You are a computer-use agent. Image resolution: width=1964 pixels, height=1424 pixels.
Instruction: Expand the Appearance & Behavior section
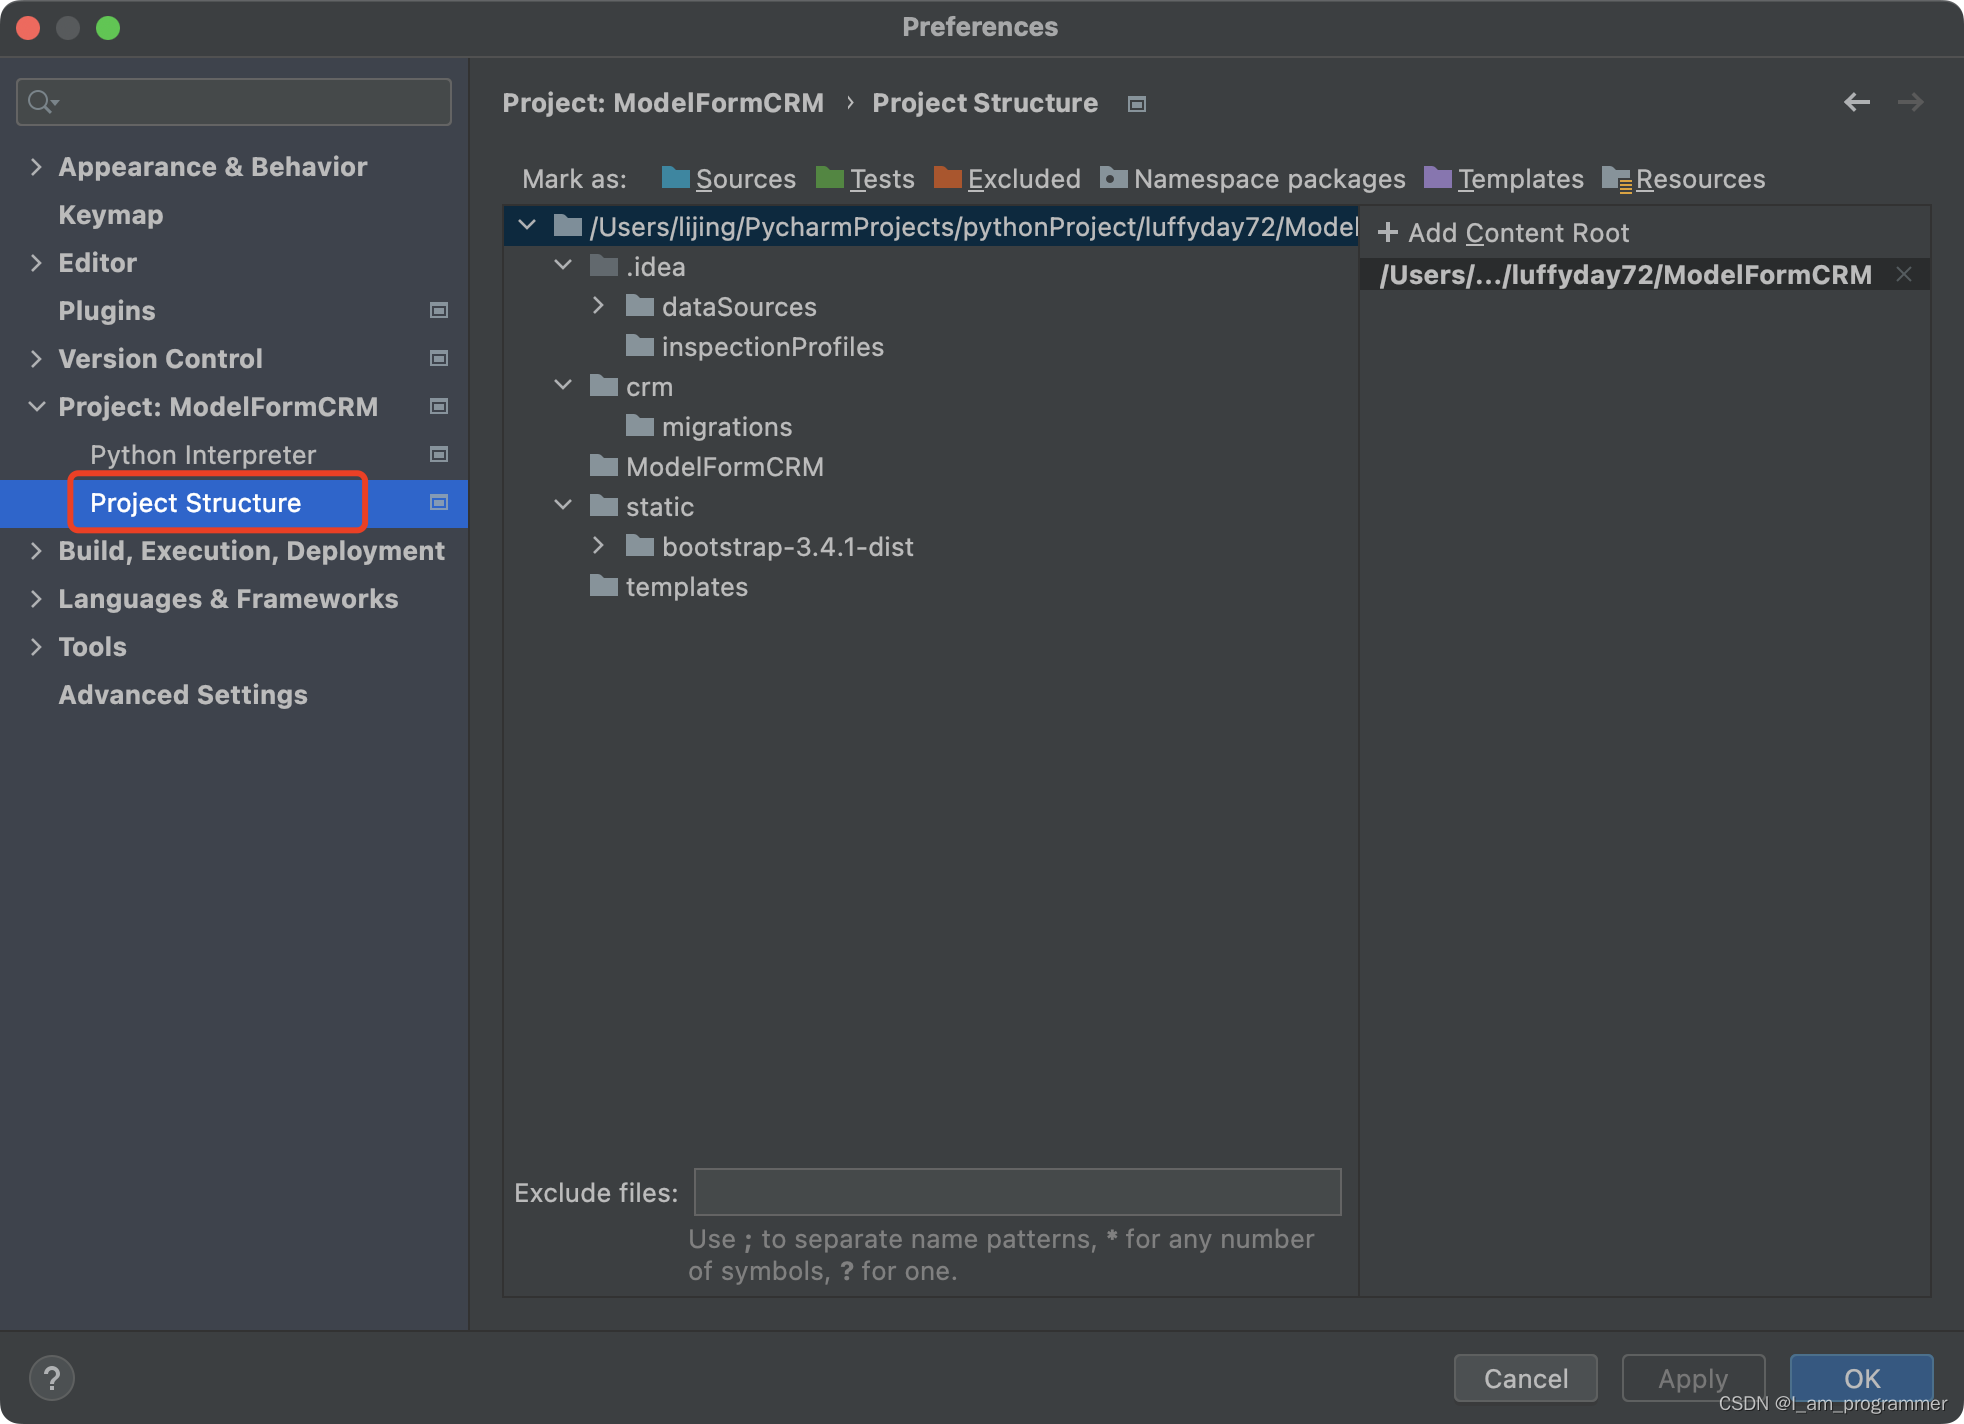[36, 166]
